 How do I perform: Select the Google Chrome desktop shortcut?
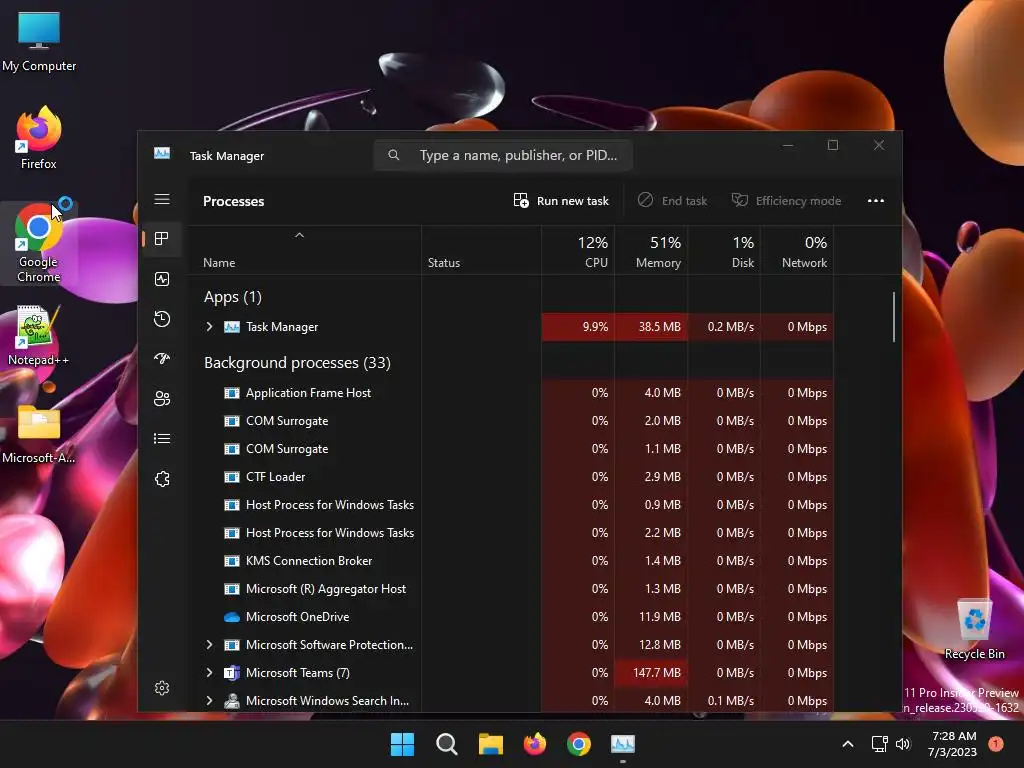click(x=39, y=243)
